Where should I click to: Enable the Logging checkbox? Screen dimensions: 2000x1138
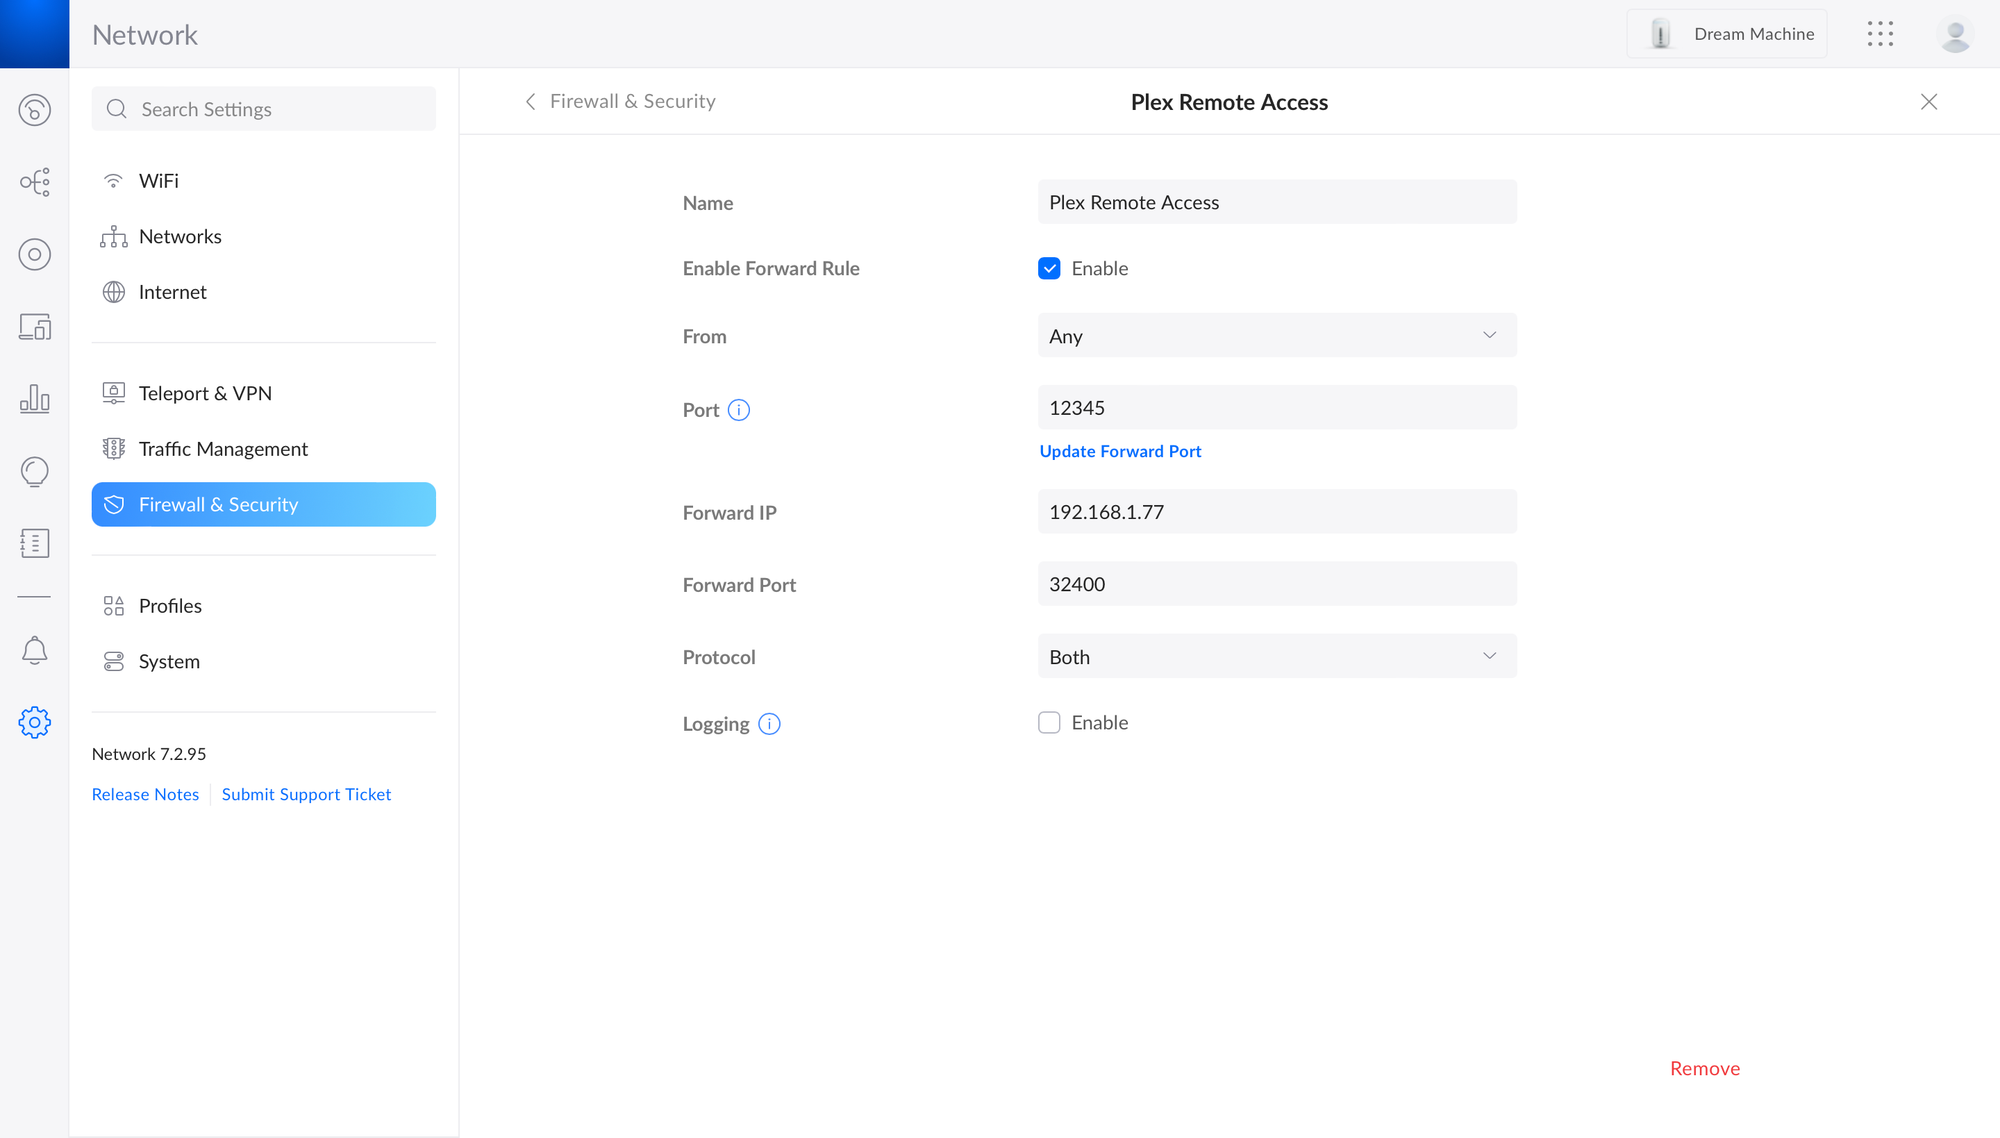(1049, 723)
